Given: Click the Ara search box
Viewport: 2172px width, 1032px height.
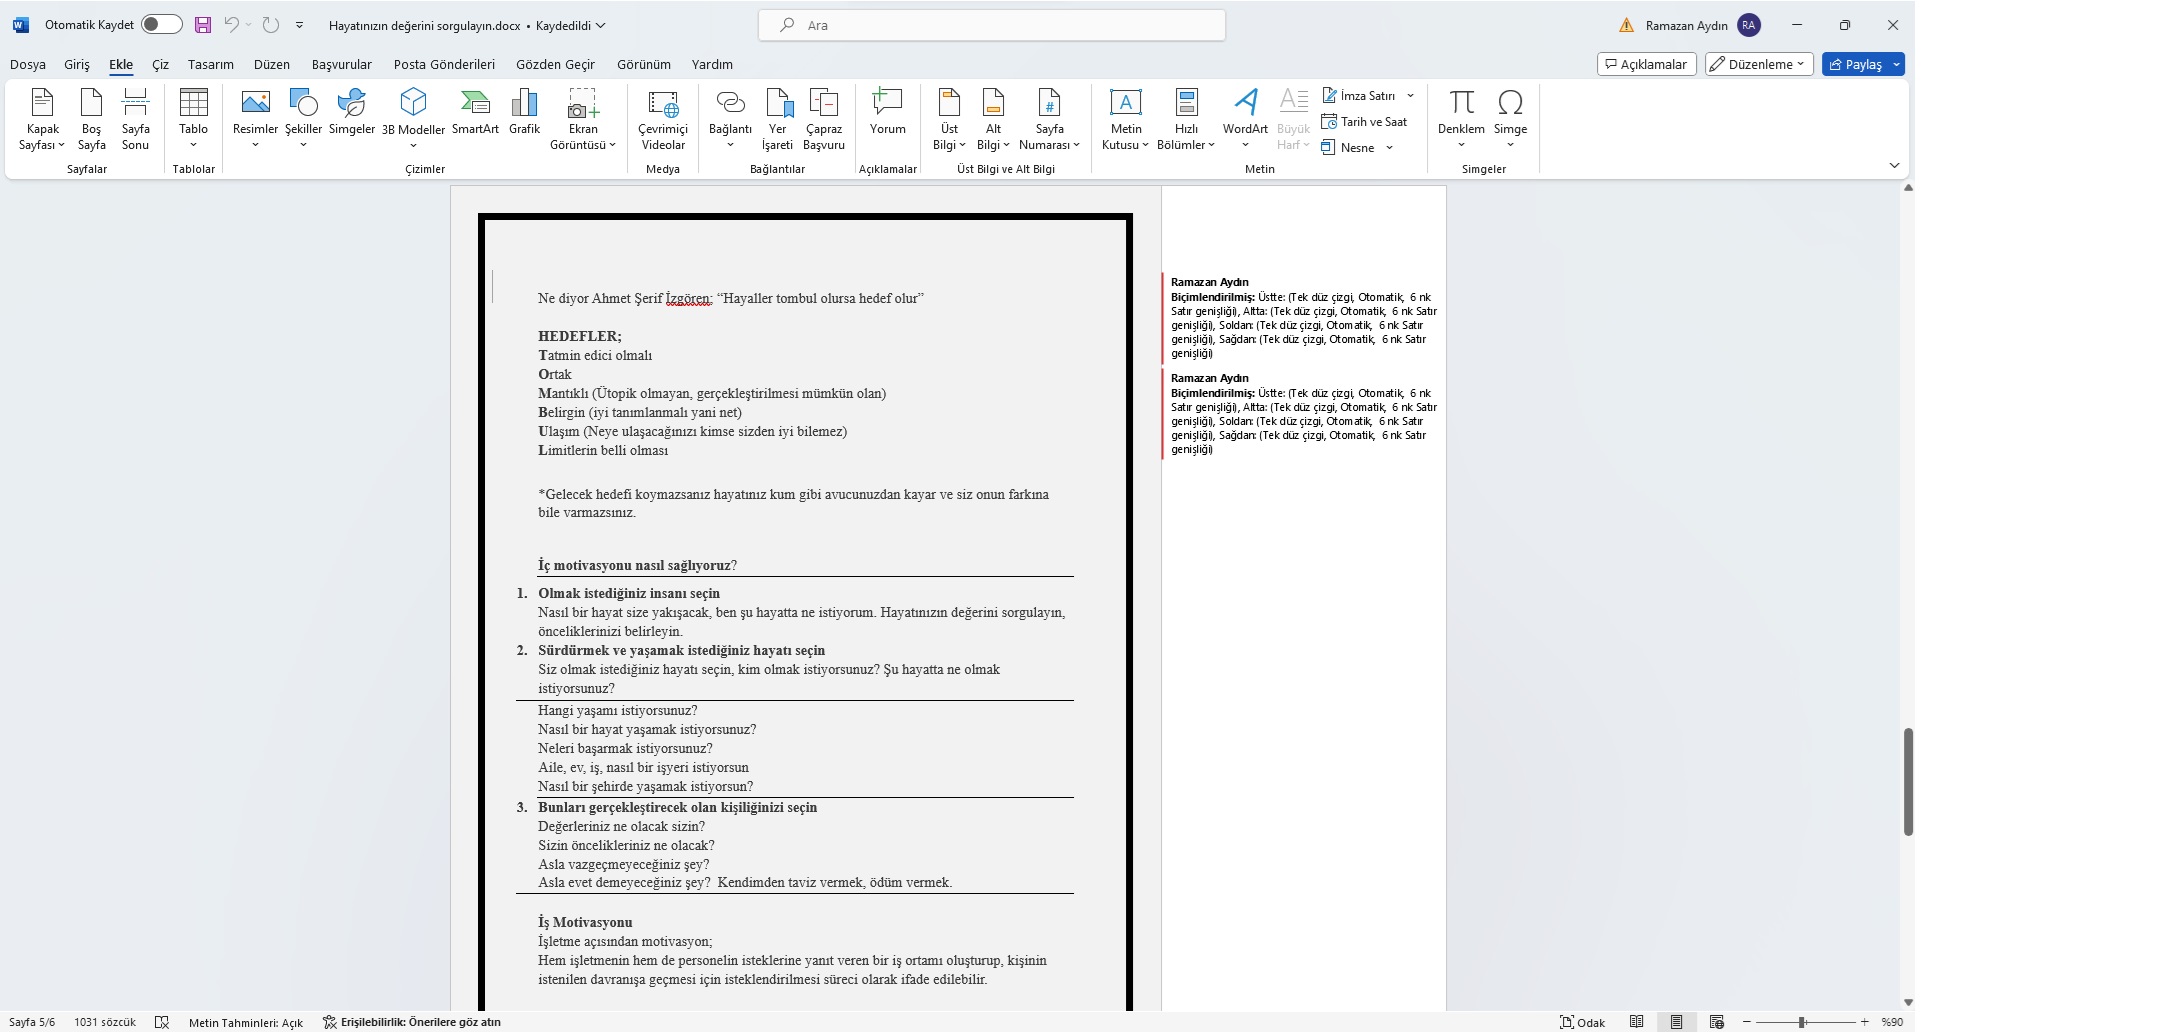Looking at the screenshot, I should [x=992, y=25].
